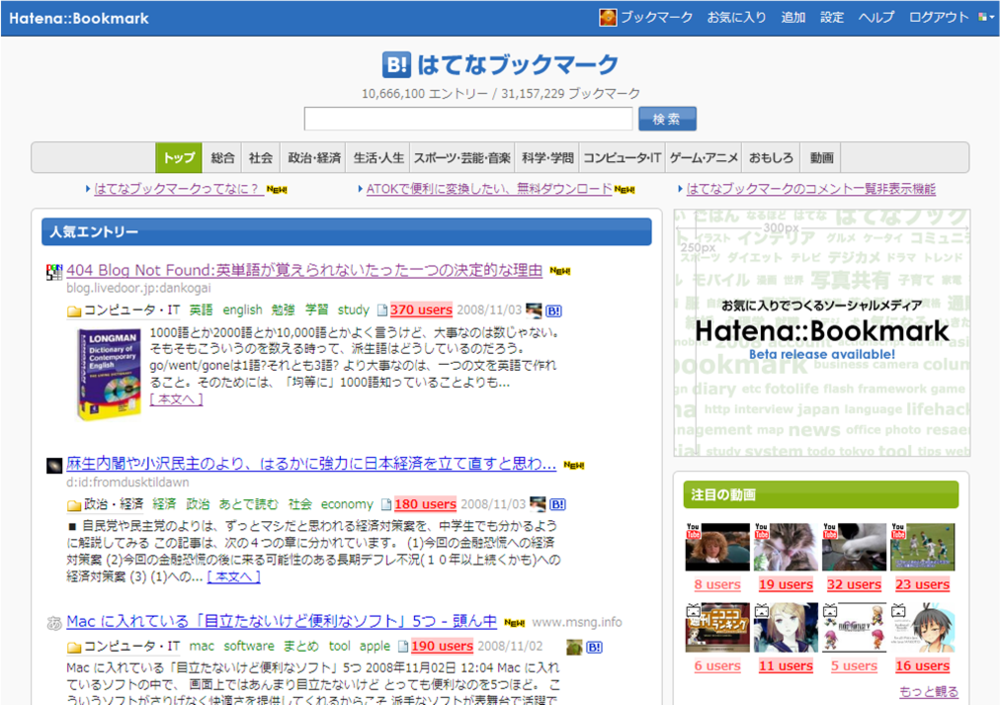This screenshot has width=1000, height=705.
Task: Click the favicon of 404 Blog Not Found entry
Action: [x=54, y=272]
